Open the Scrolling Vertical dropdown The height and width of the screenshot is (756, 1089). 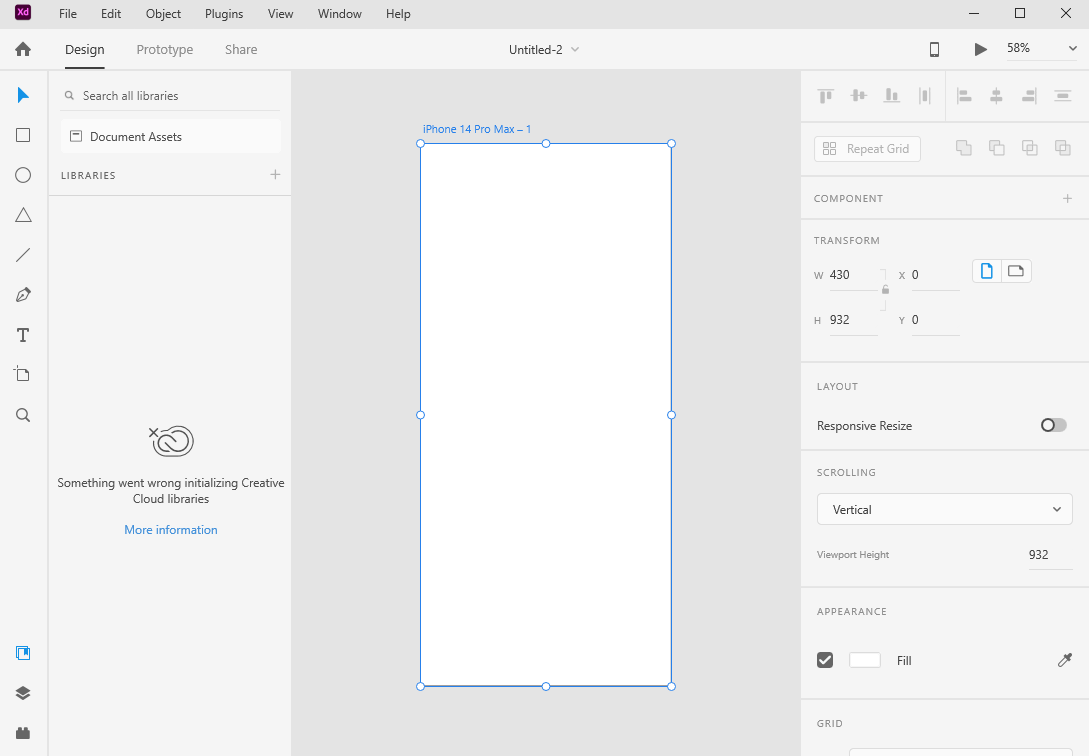click(945, 510)
